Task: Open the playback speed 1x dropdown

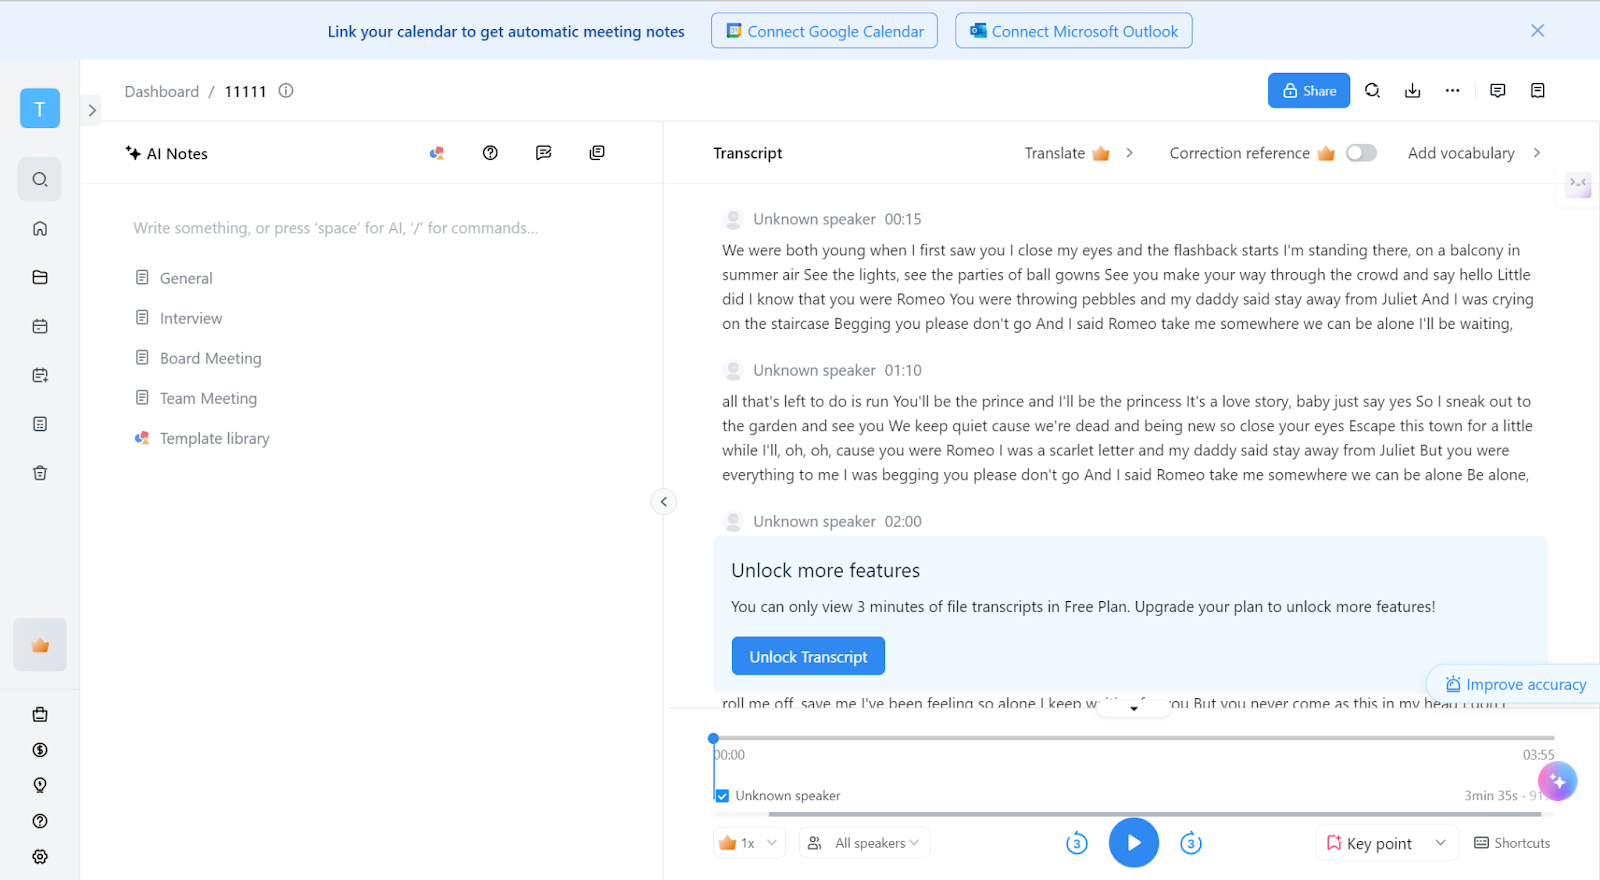Action: pos(749,843)
